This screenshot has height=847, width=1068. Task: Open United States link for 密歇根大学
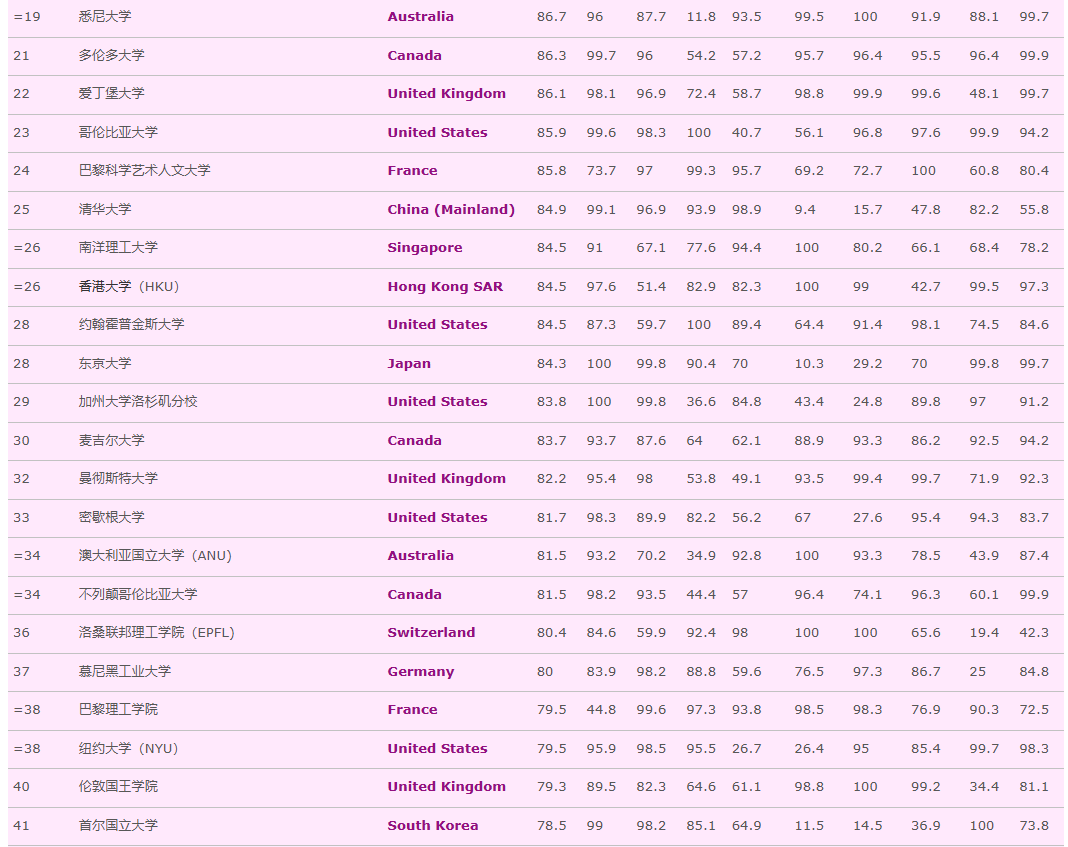click(437, 517)
